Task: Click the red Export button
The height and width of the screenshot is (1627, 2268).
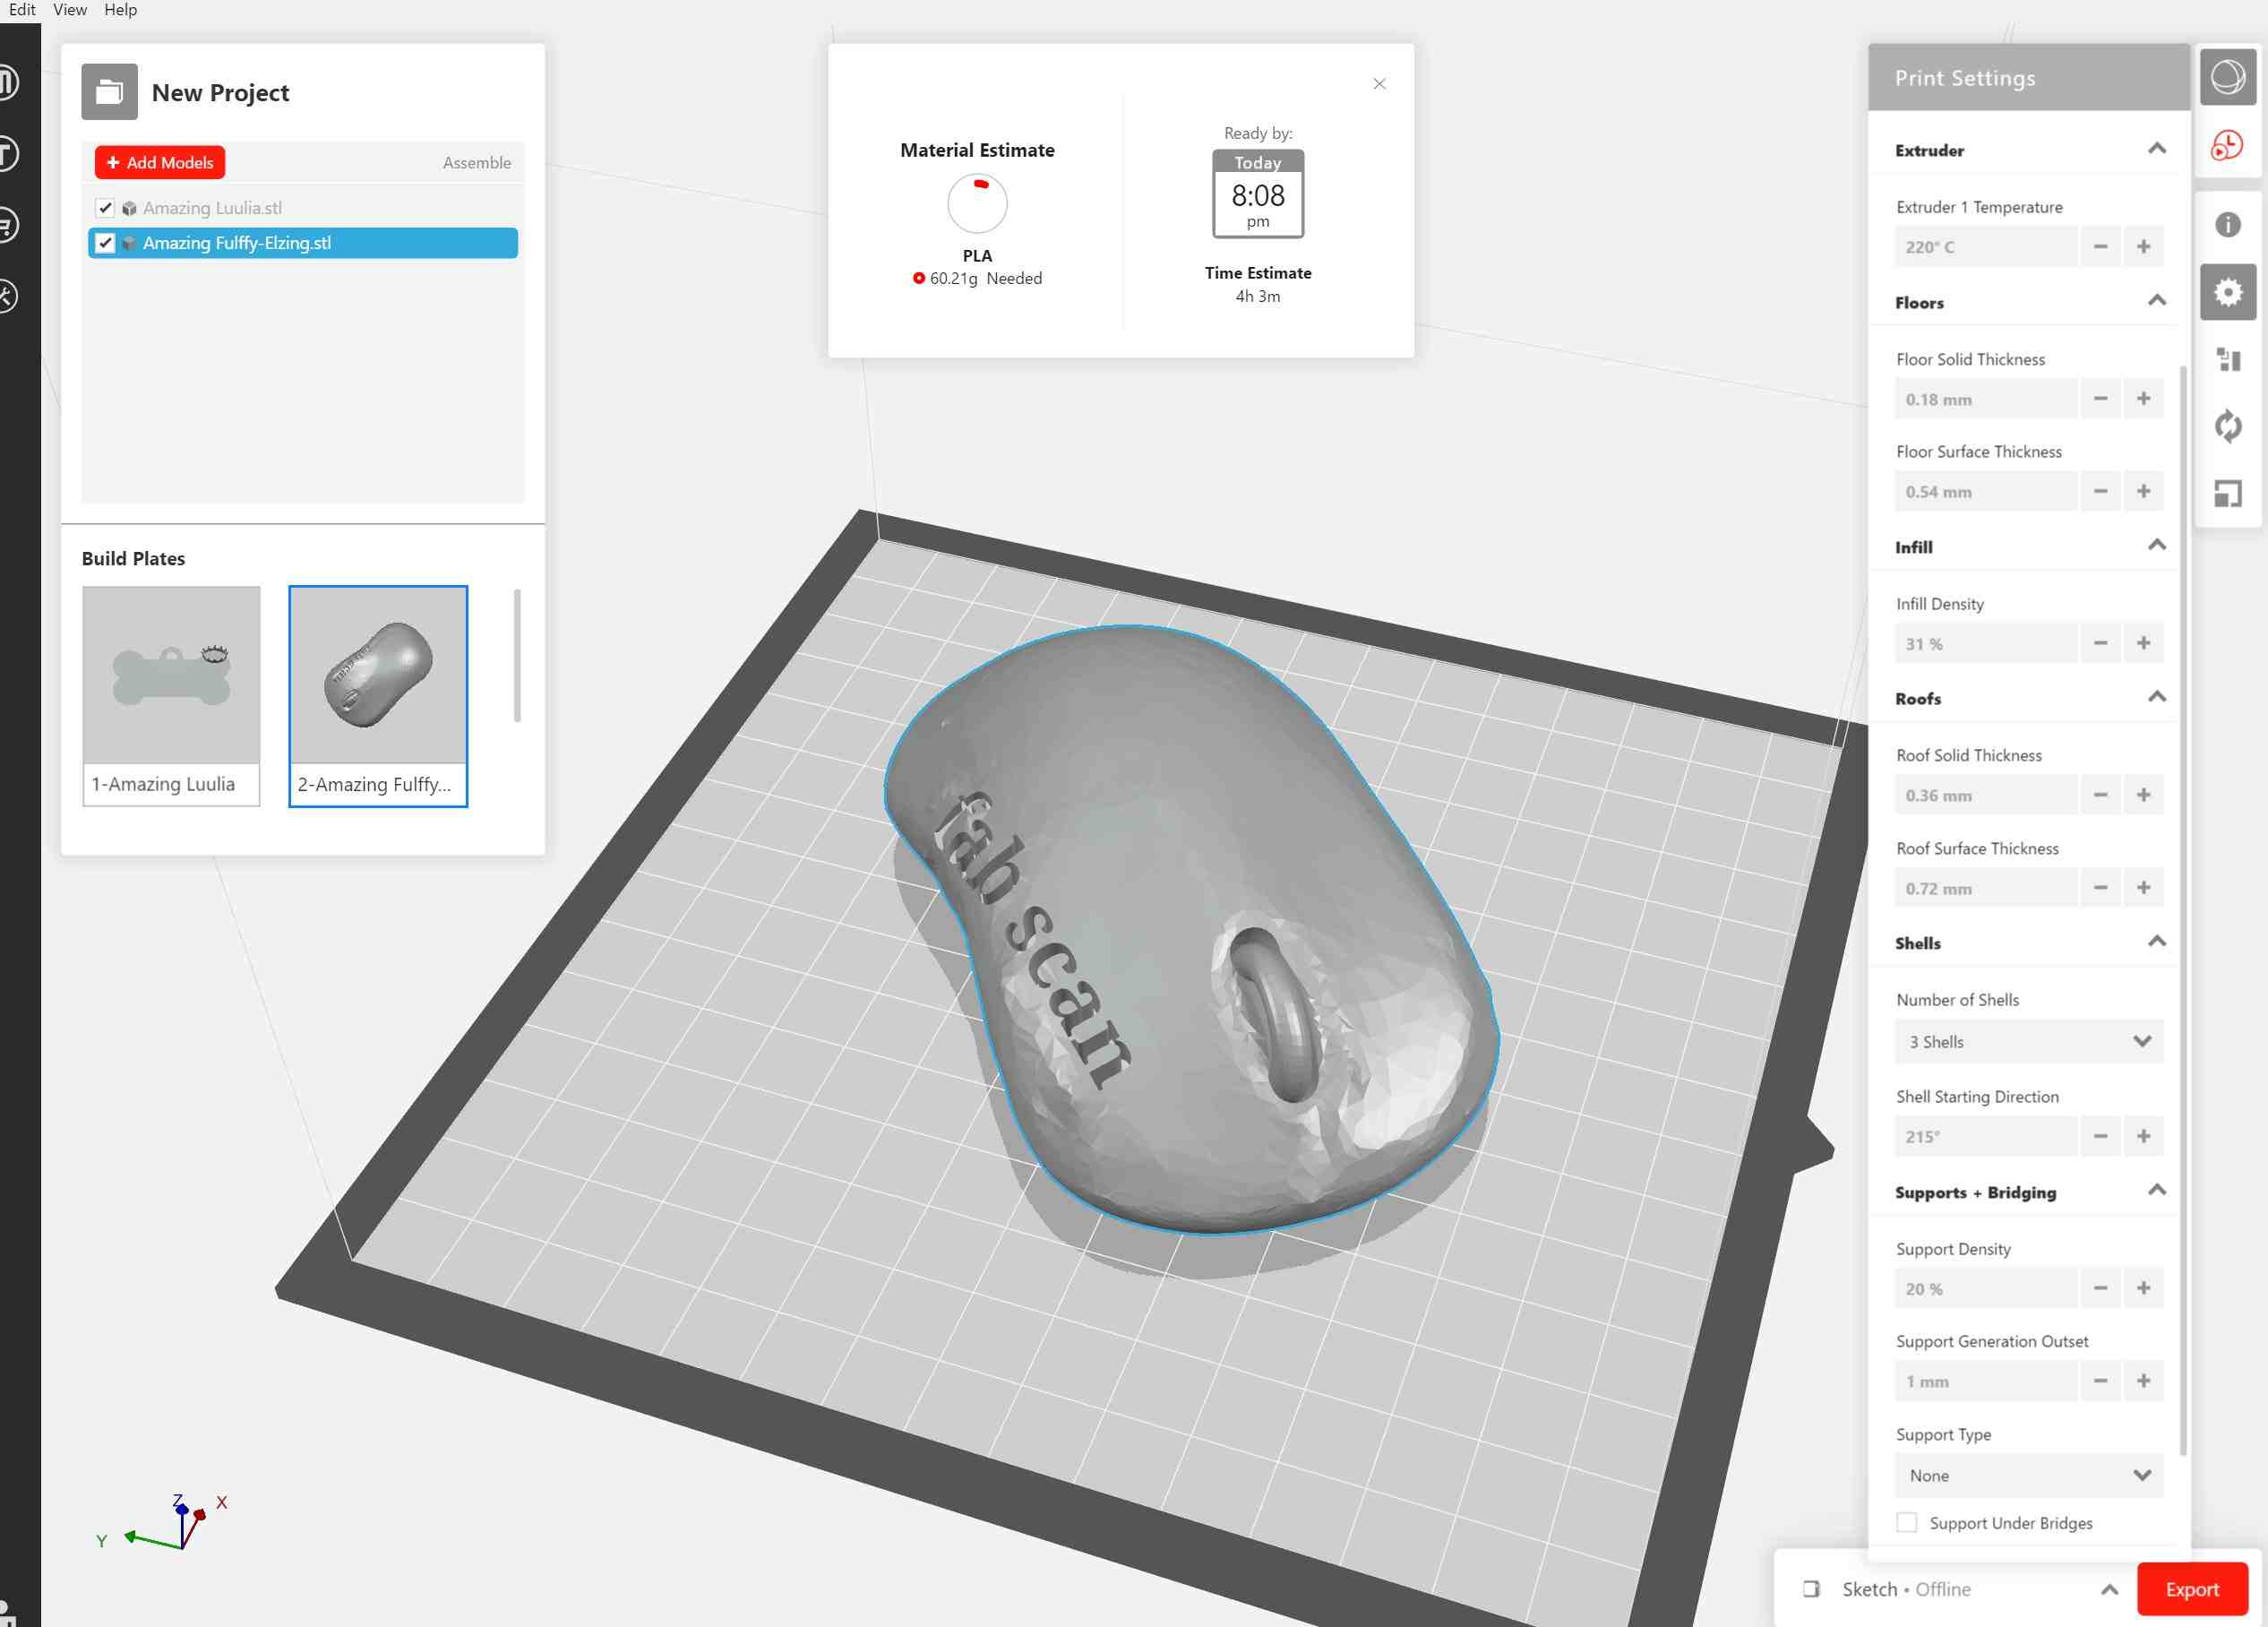Action: coord(2192,1589)
